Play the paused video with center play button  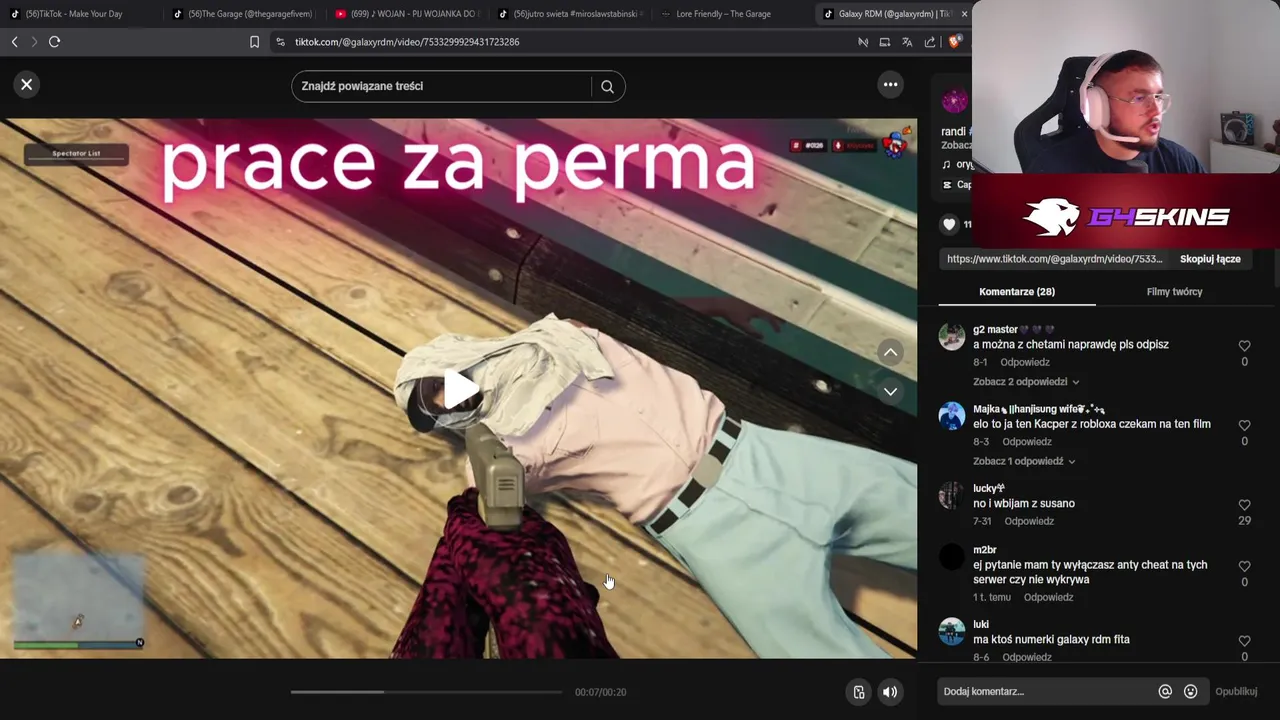point(459,389)
